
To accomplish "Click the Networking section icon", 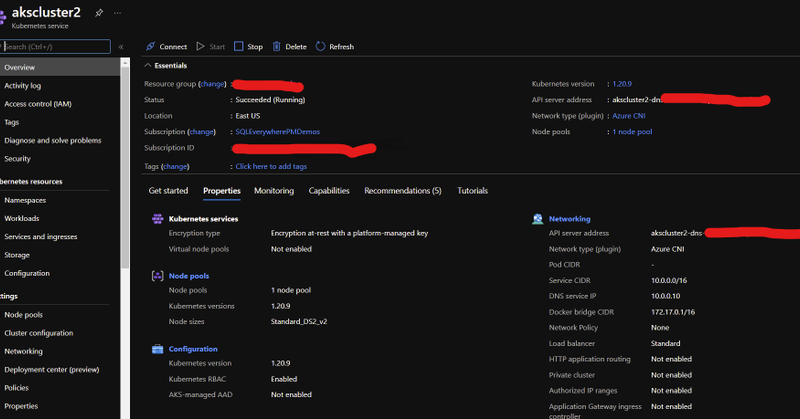I will point(537,219).
